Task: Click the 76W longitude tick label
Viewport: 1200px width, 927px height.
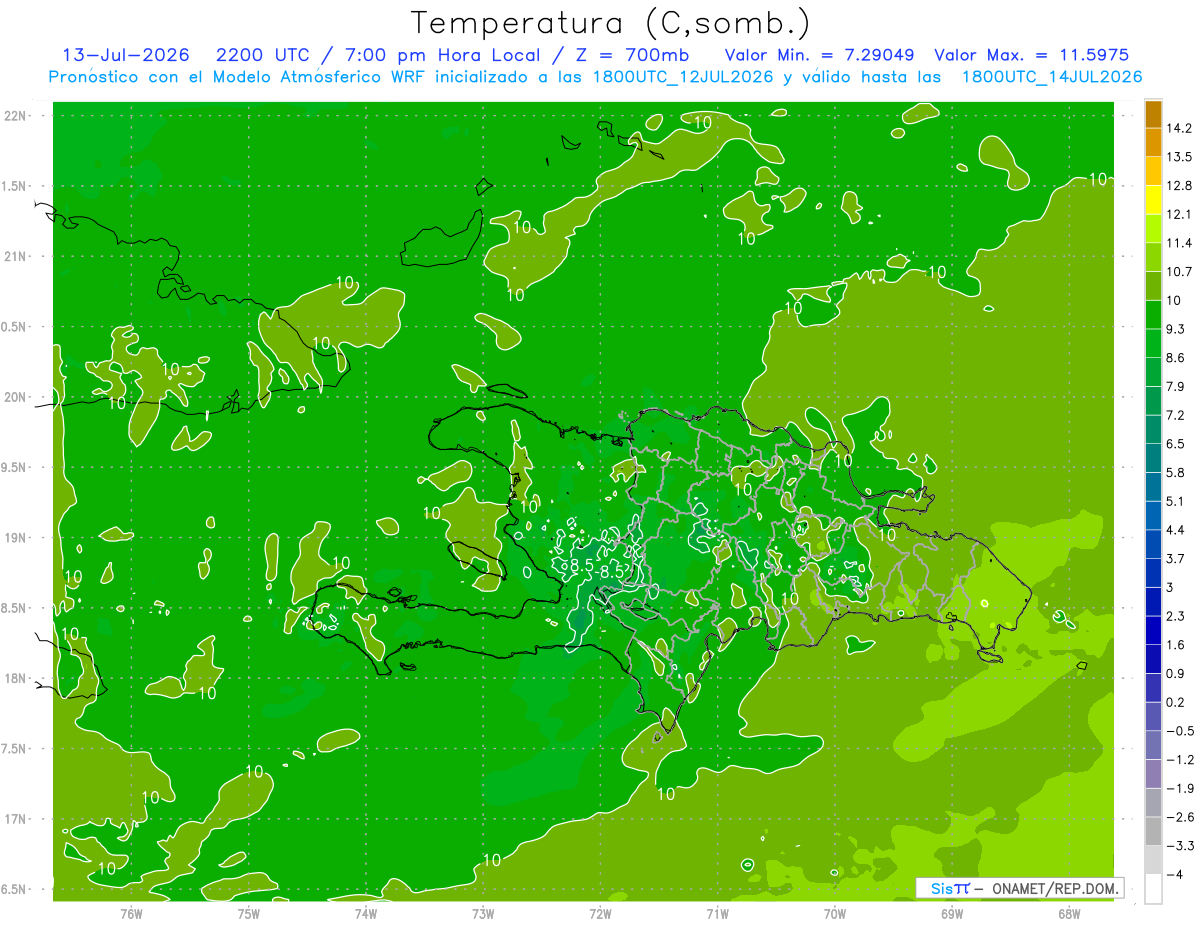Action: click(131, 913)
